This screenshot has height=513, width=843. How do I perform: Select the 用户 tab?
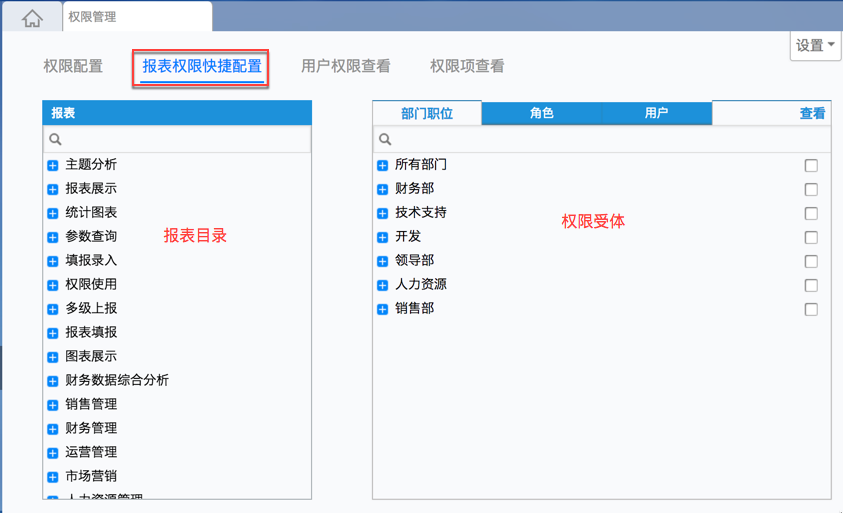656,113
